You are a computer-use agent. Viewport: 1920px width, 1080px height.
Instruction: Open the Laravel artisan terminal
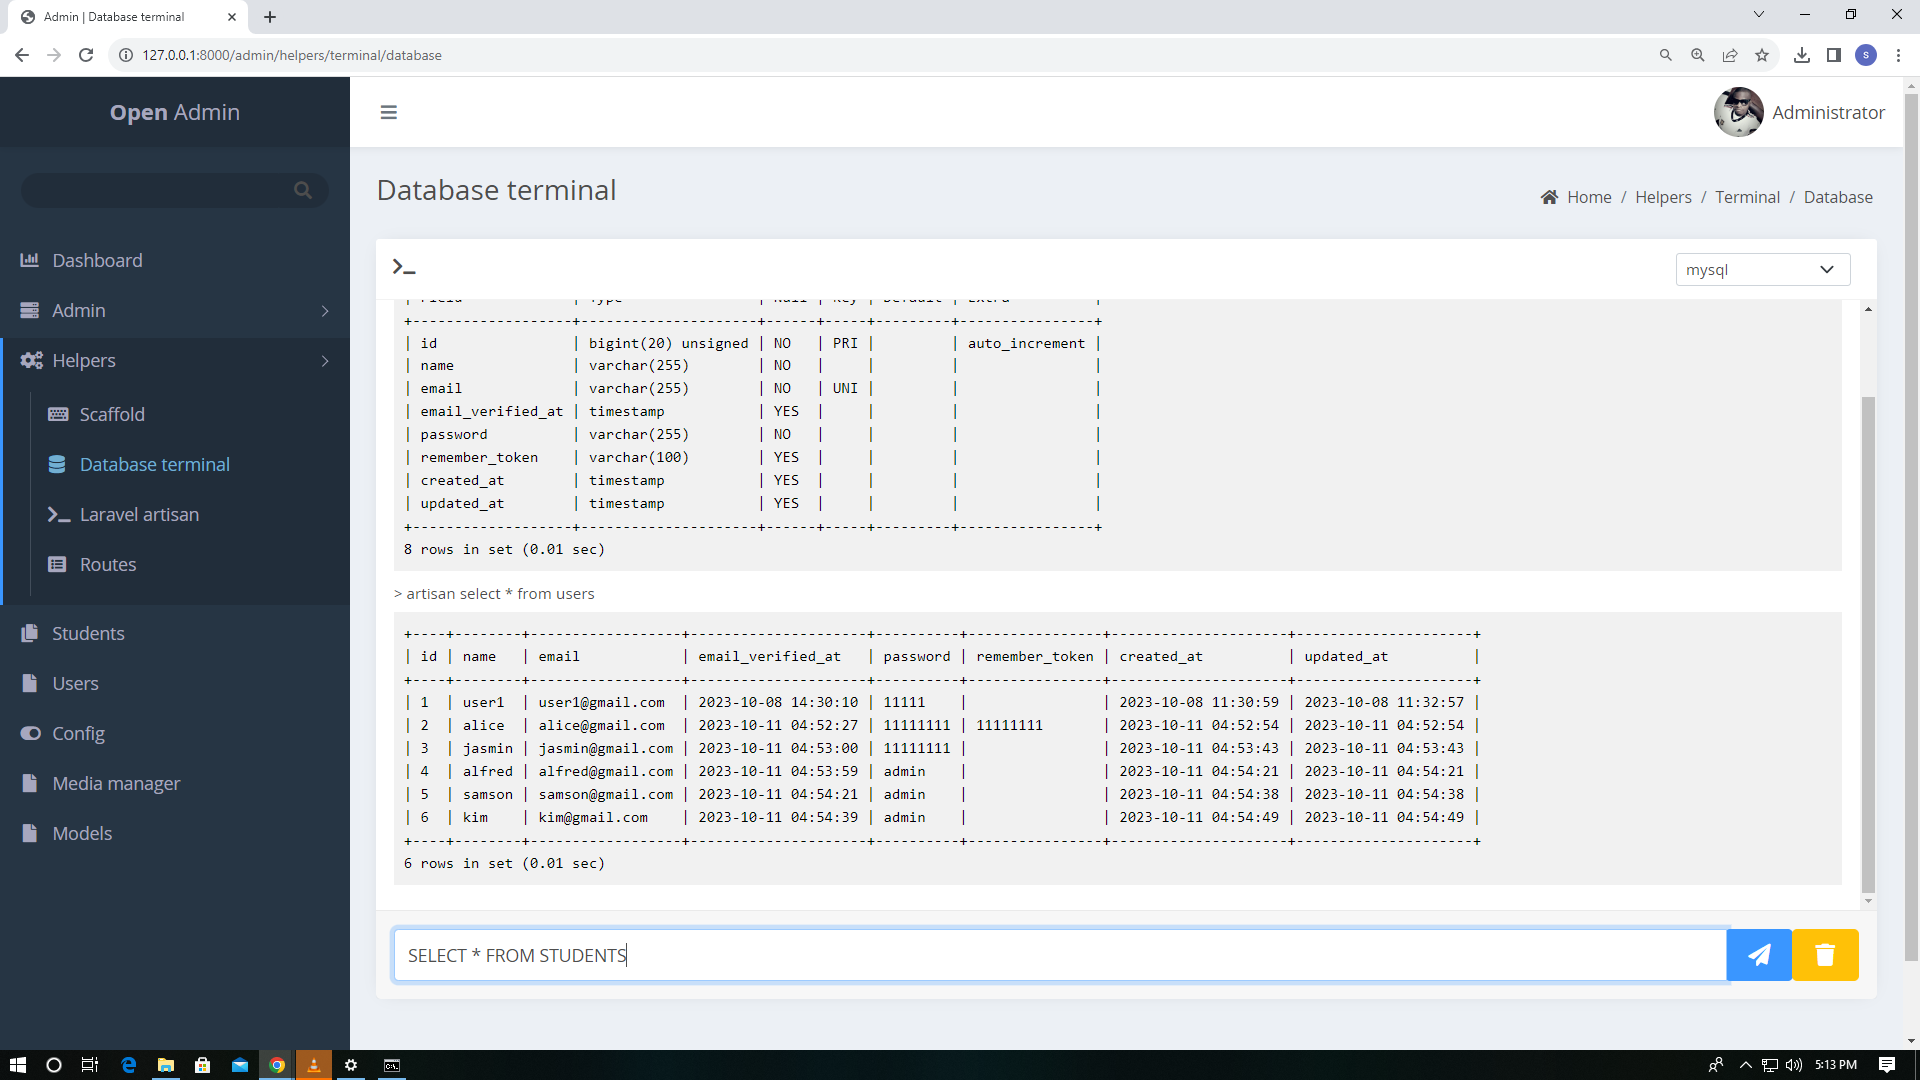click(x=139, y=514)
